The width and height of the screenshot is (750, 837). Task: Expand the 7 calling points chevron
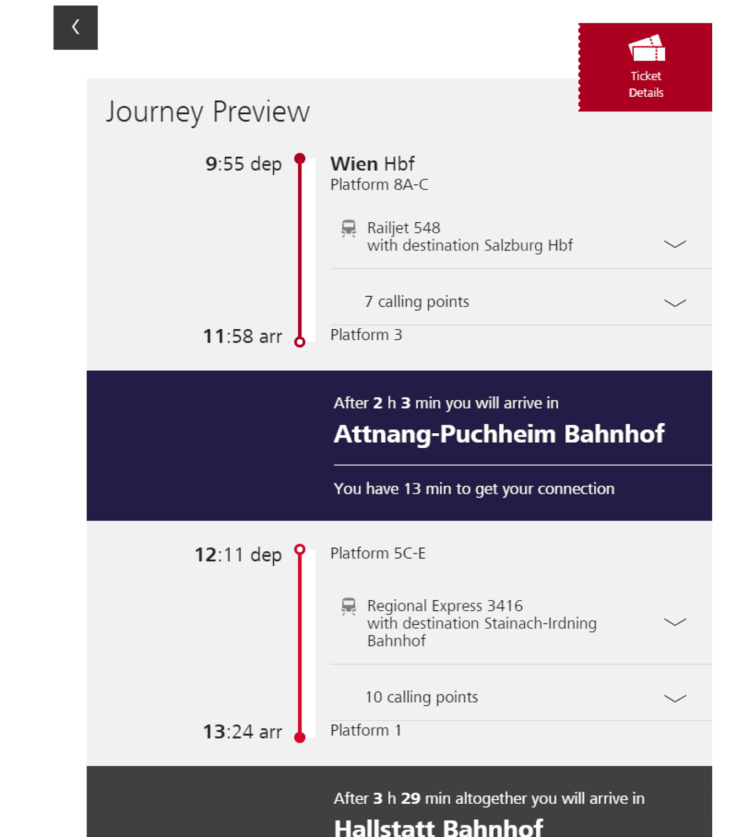click(x=675, y=303)
